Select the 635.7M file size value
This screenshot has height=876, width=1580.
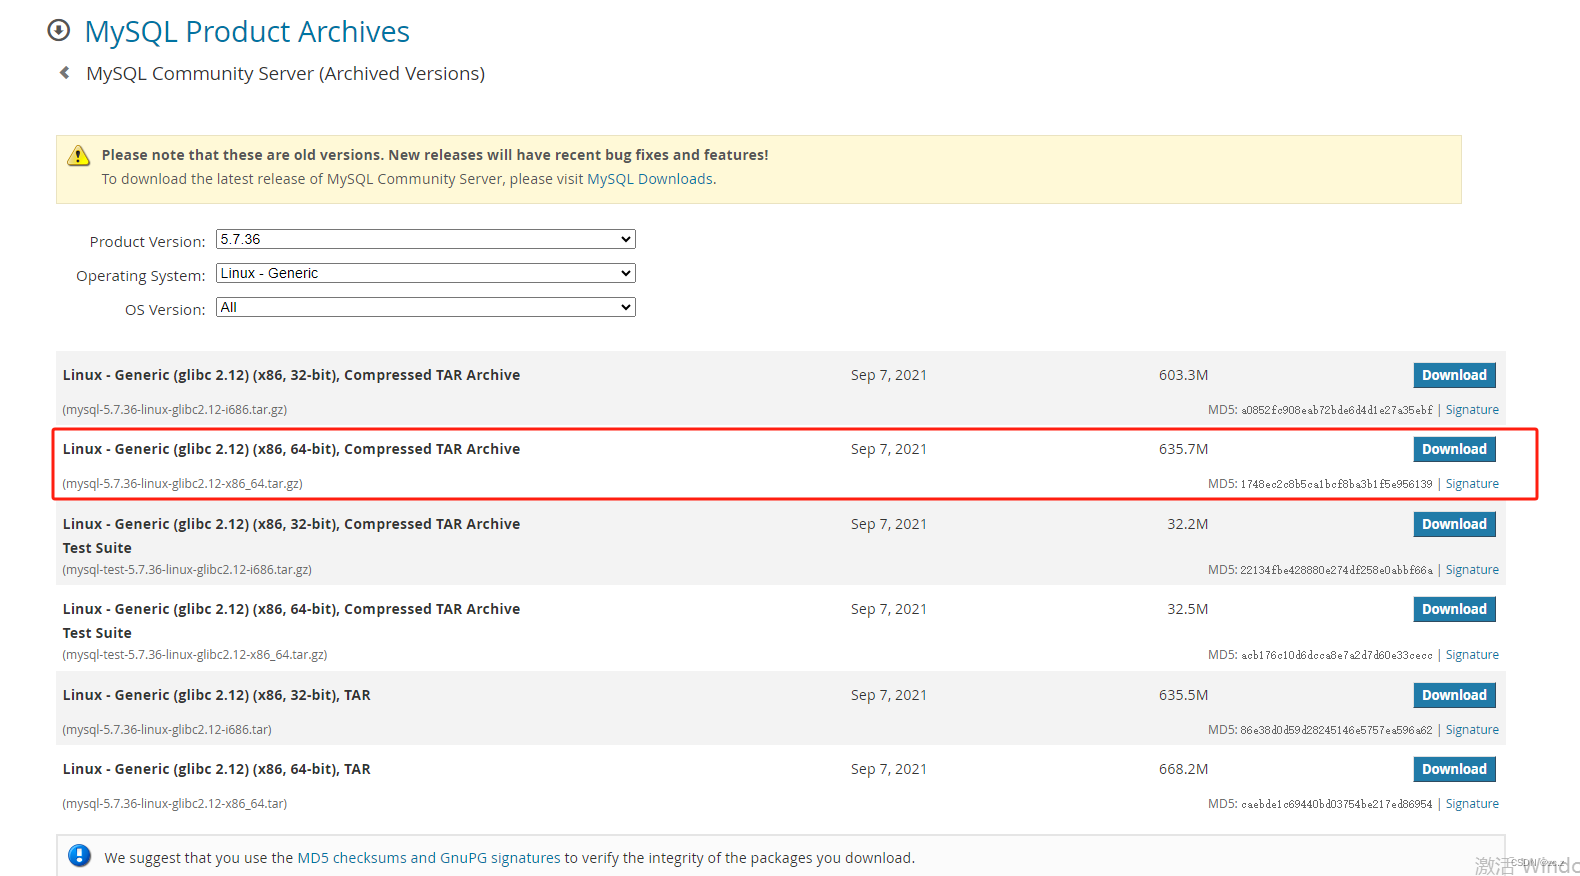(1183, 449)
